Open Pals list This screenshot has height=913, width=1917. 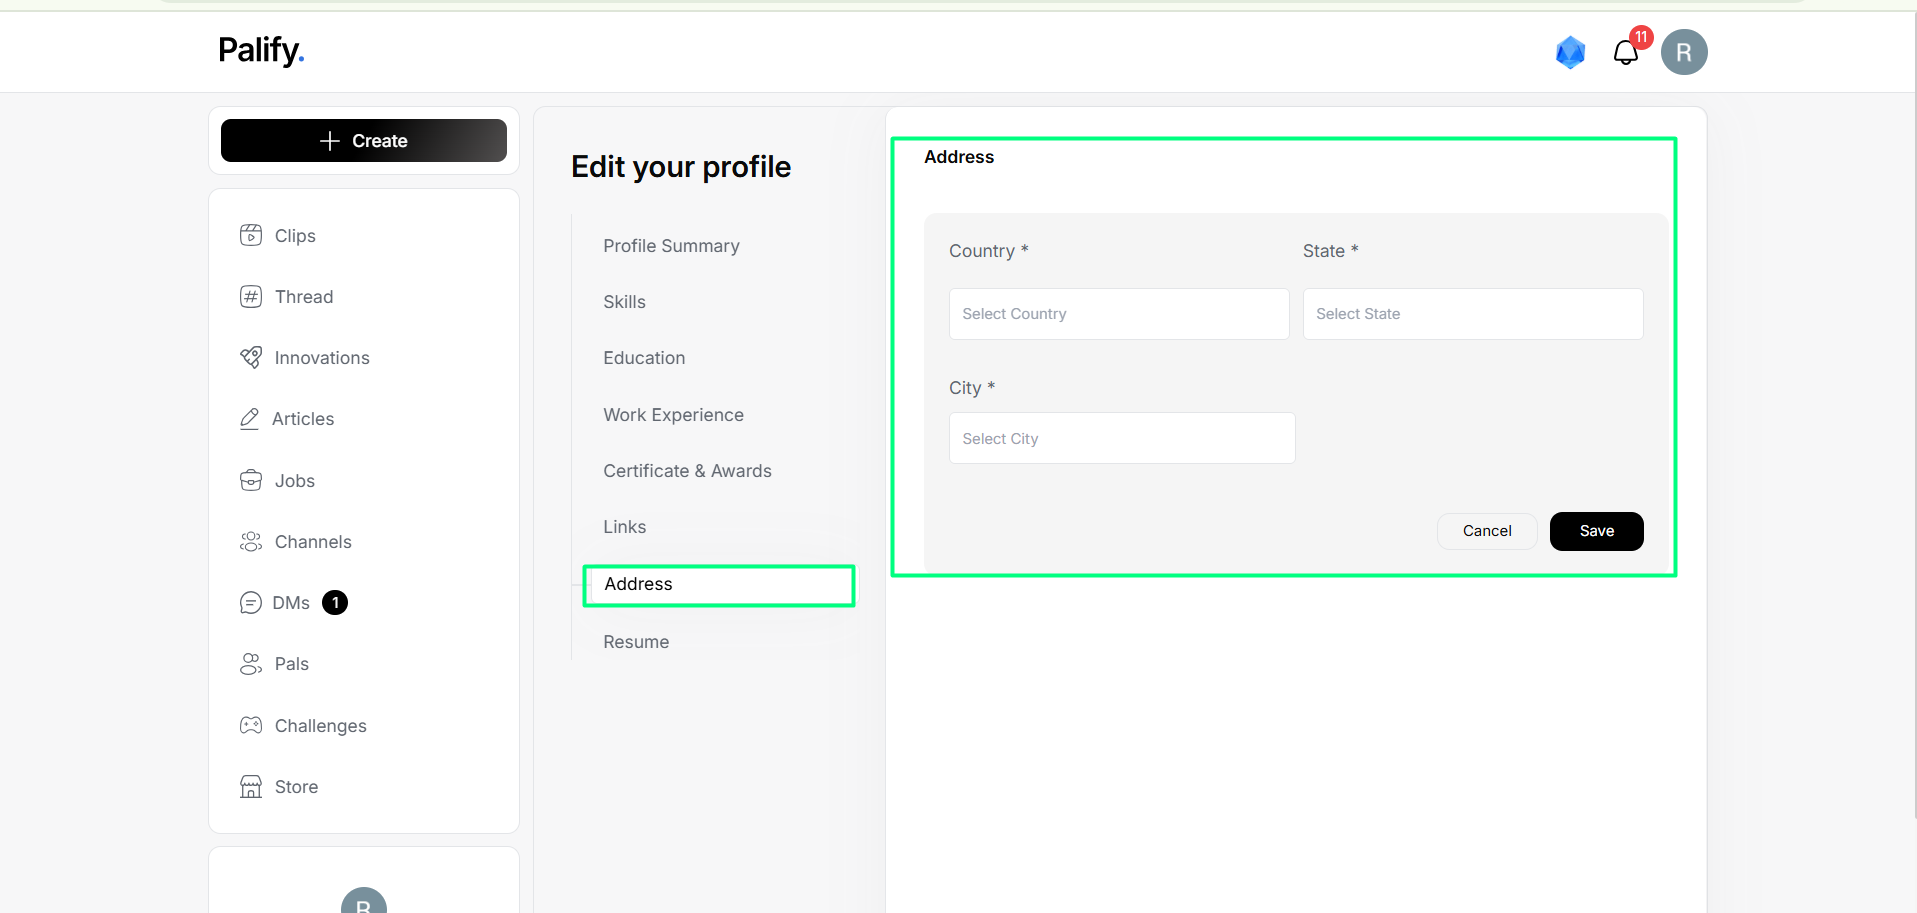tap(292, 664)
